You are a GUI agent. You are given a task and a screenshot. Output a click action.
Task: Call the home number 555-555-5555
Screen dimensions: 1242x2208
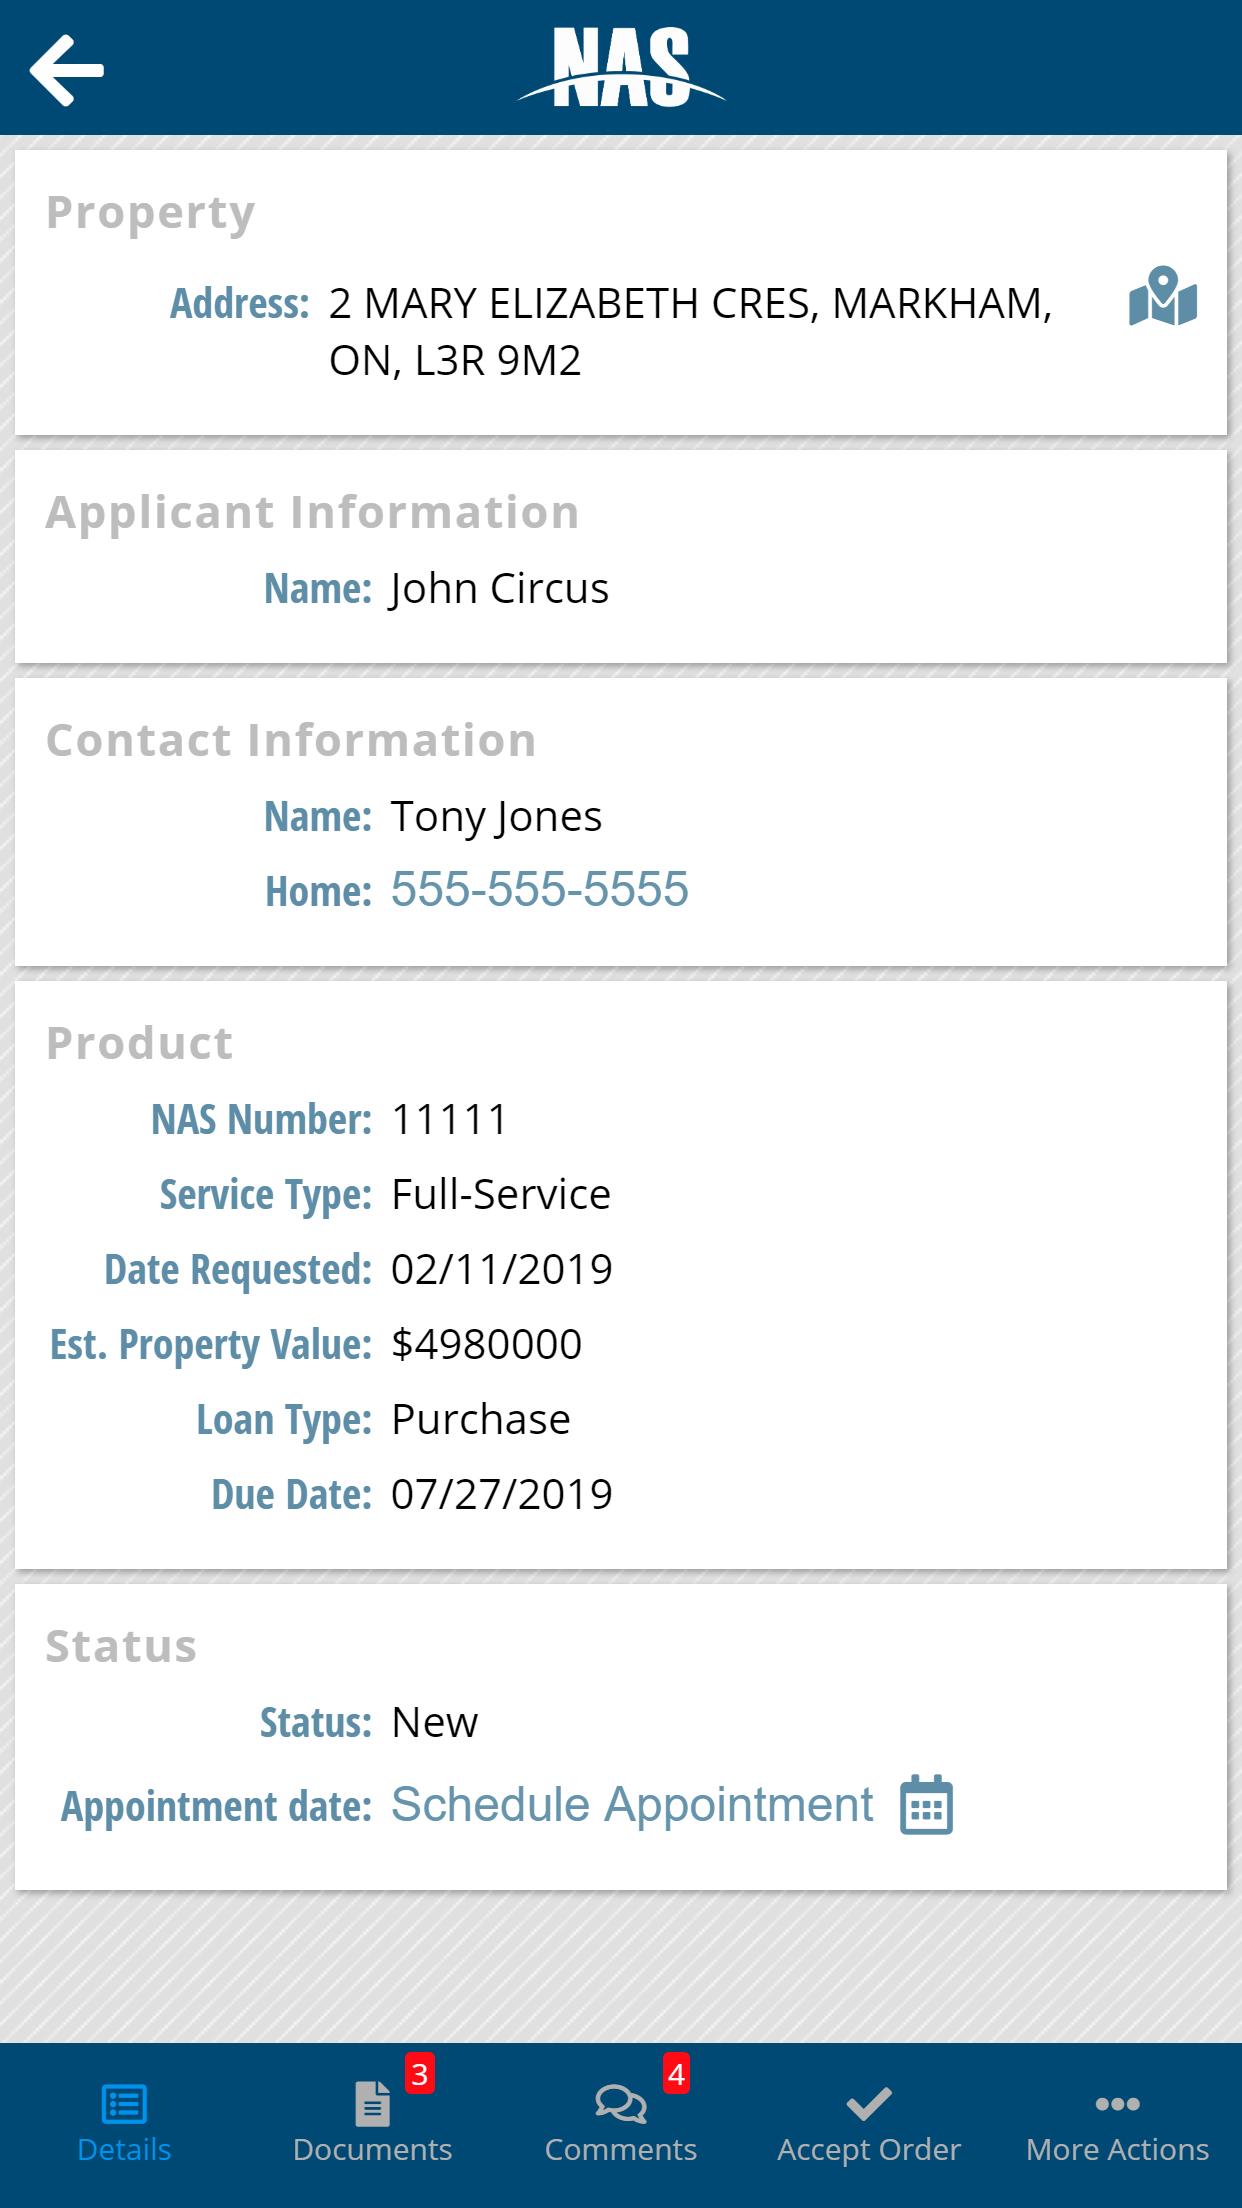click(539, 889)
